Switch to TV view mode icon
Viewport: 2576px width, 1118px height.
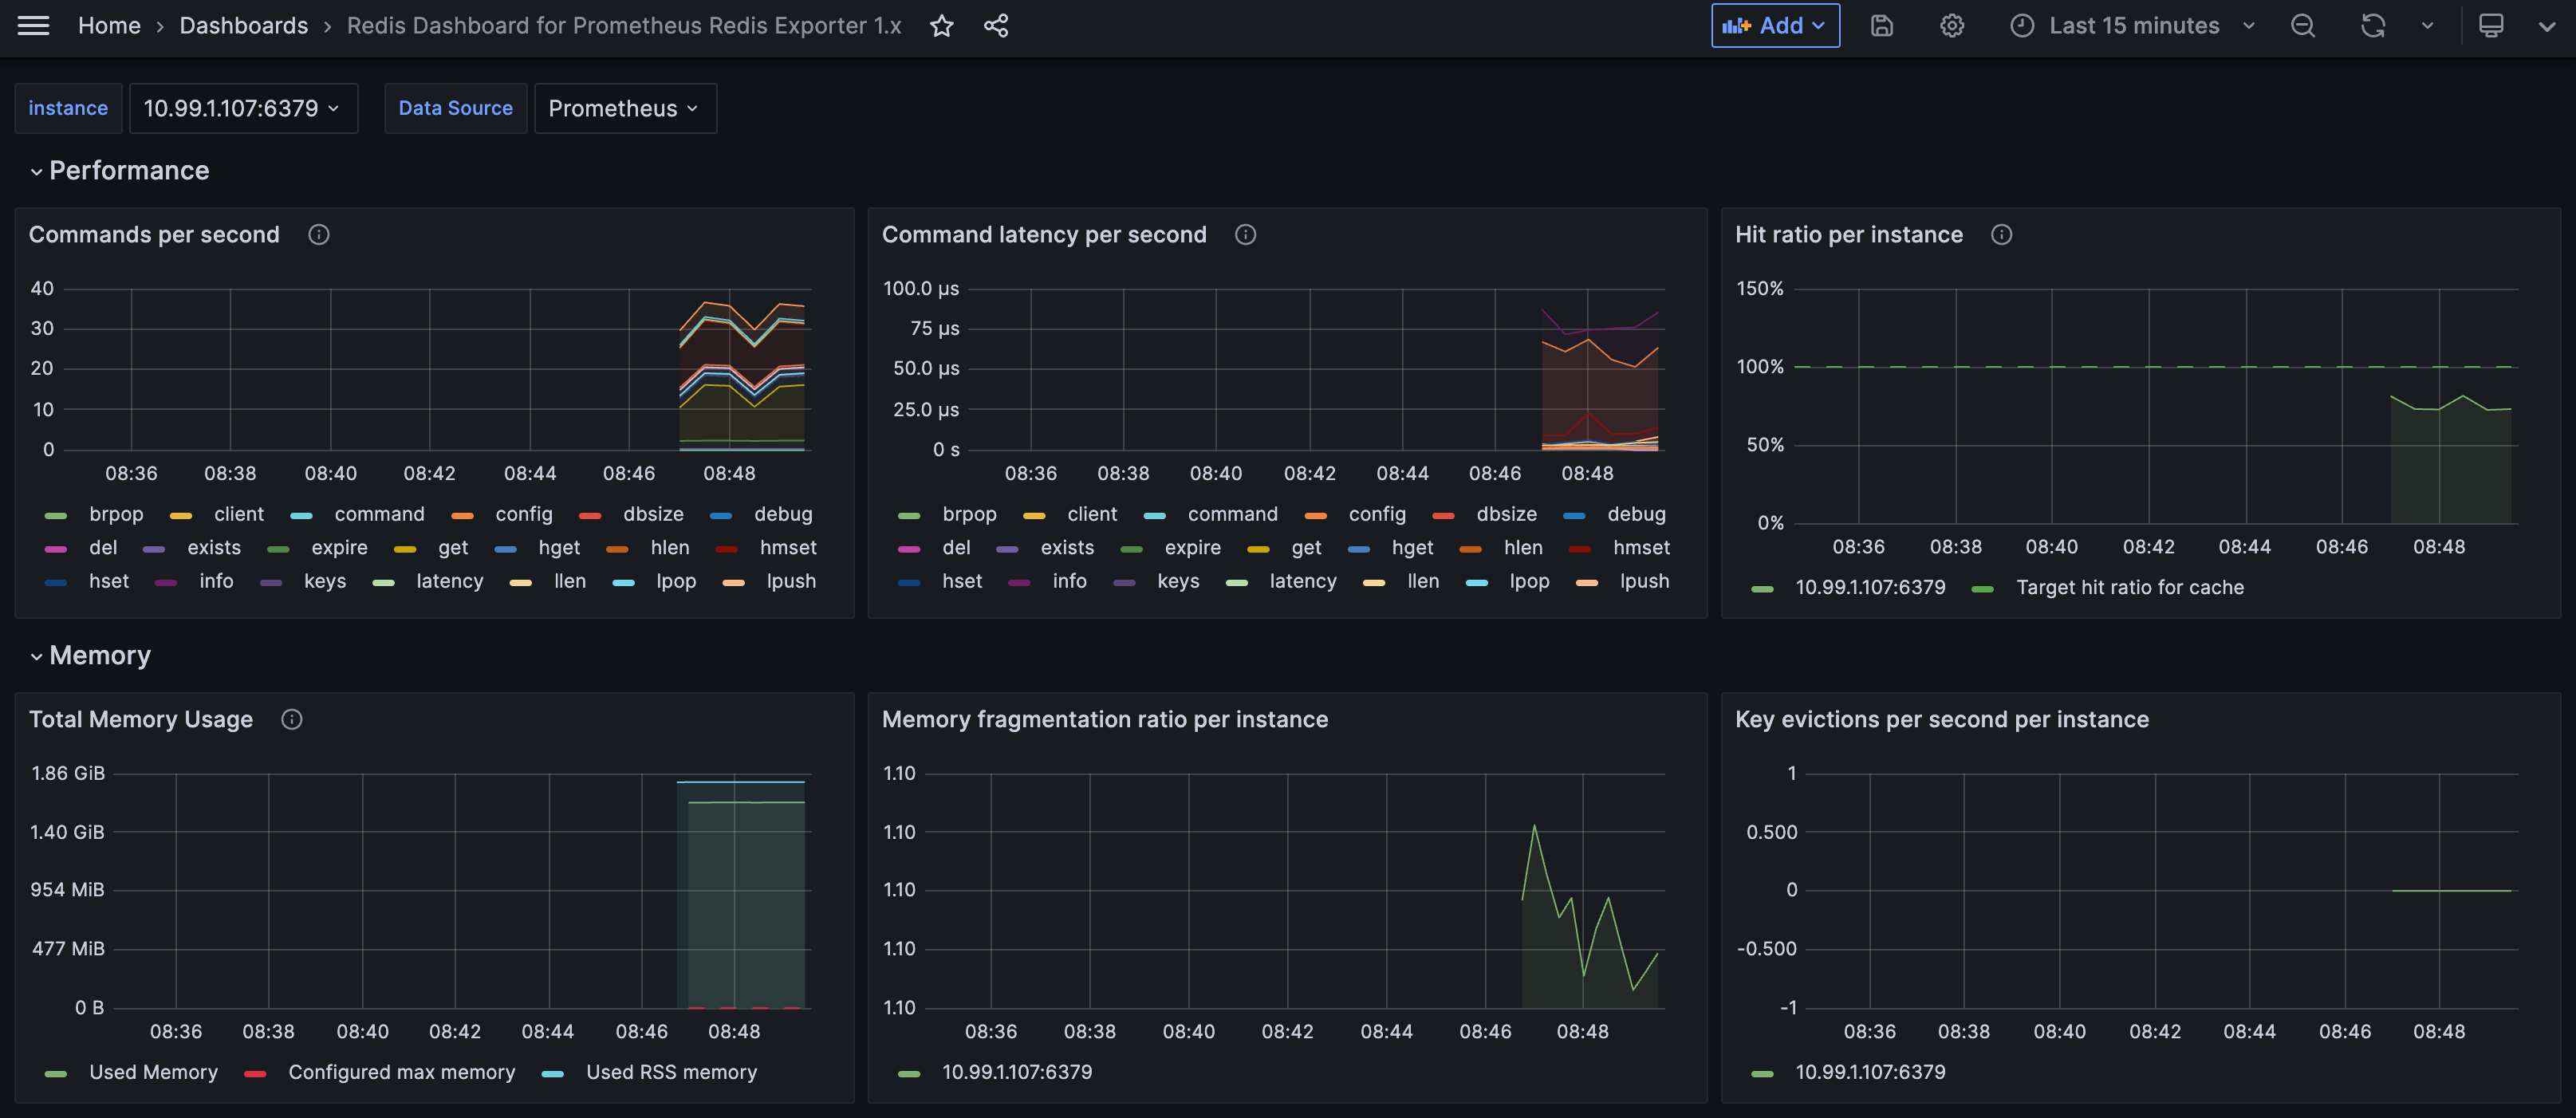[x=2490, y=26]
